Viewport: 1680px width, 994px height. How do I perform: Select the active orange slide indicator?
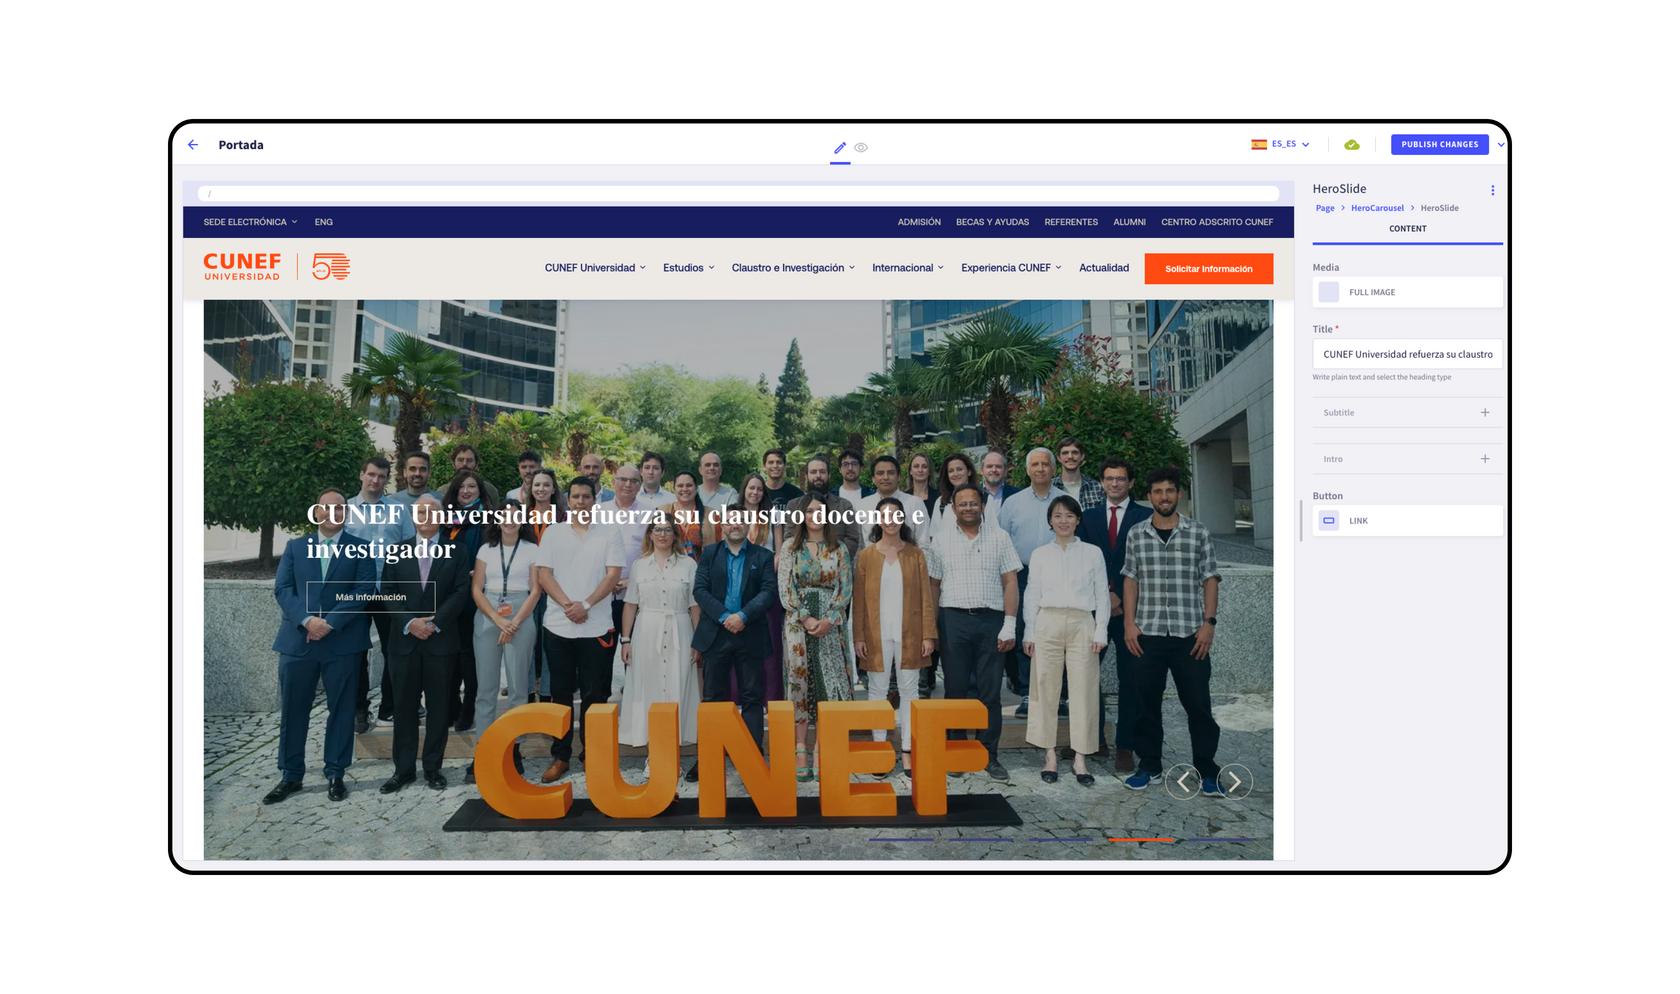[1140, 839]
